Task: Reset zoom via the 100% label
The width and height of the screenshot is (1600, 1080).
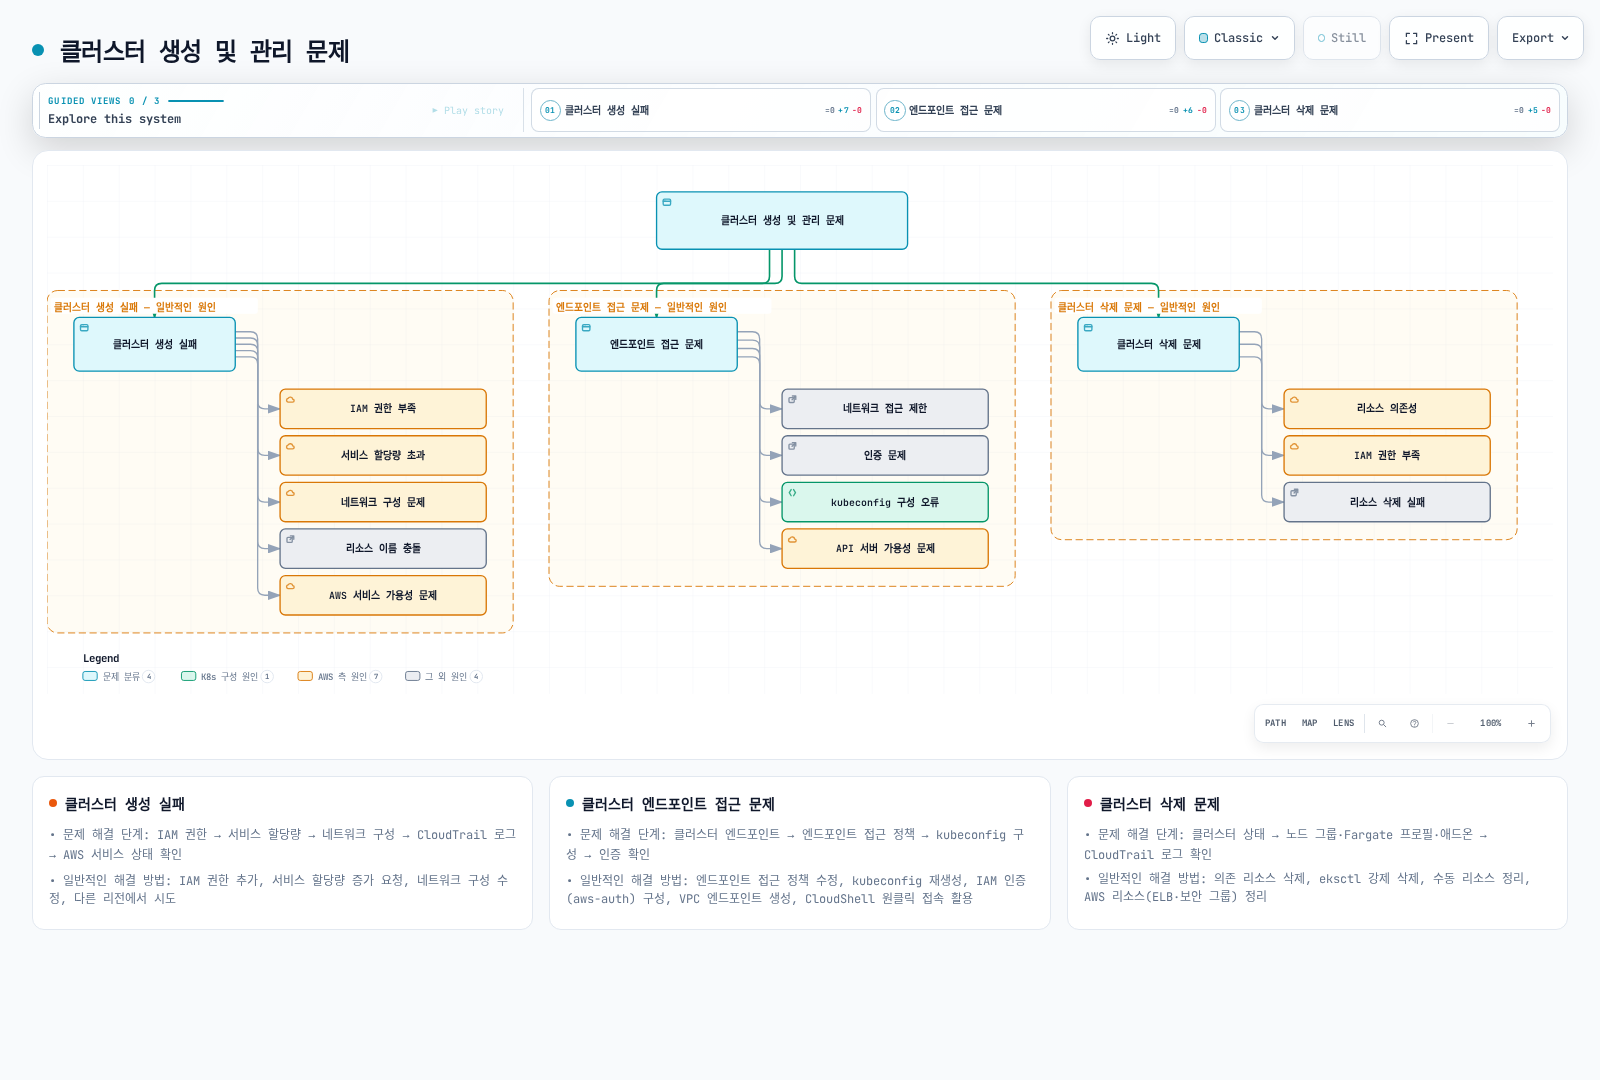Action: pos(1490,723)
